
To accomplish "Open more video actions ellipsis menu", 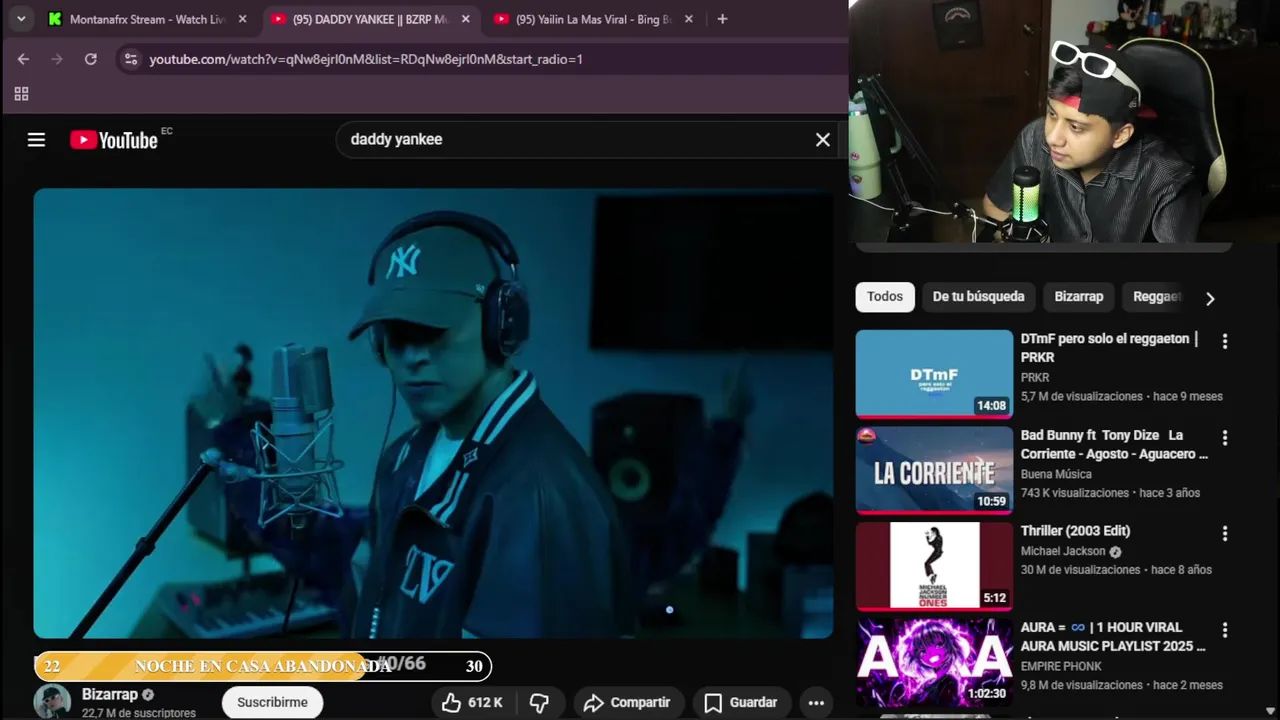I will [816, 703].
